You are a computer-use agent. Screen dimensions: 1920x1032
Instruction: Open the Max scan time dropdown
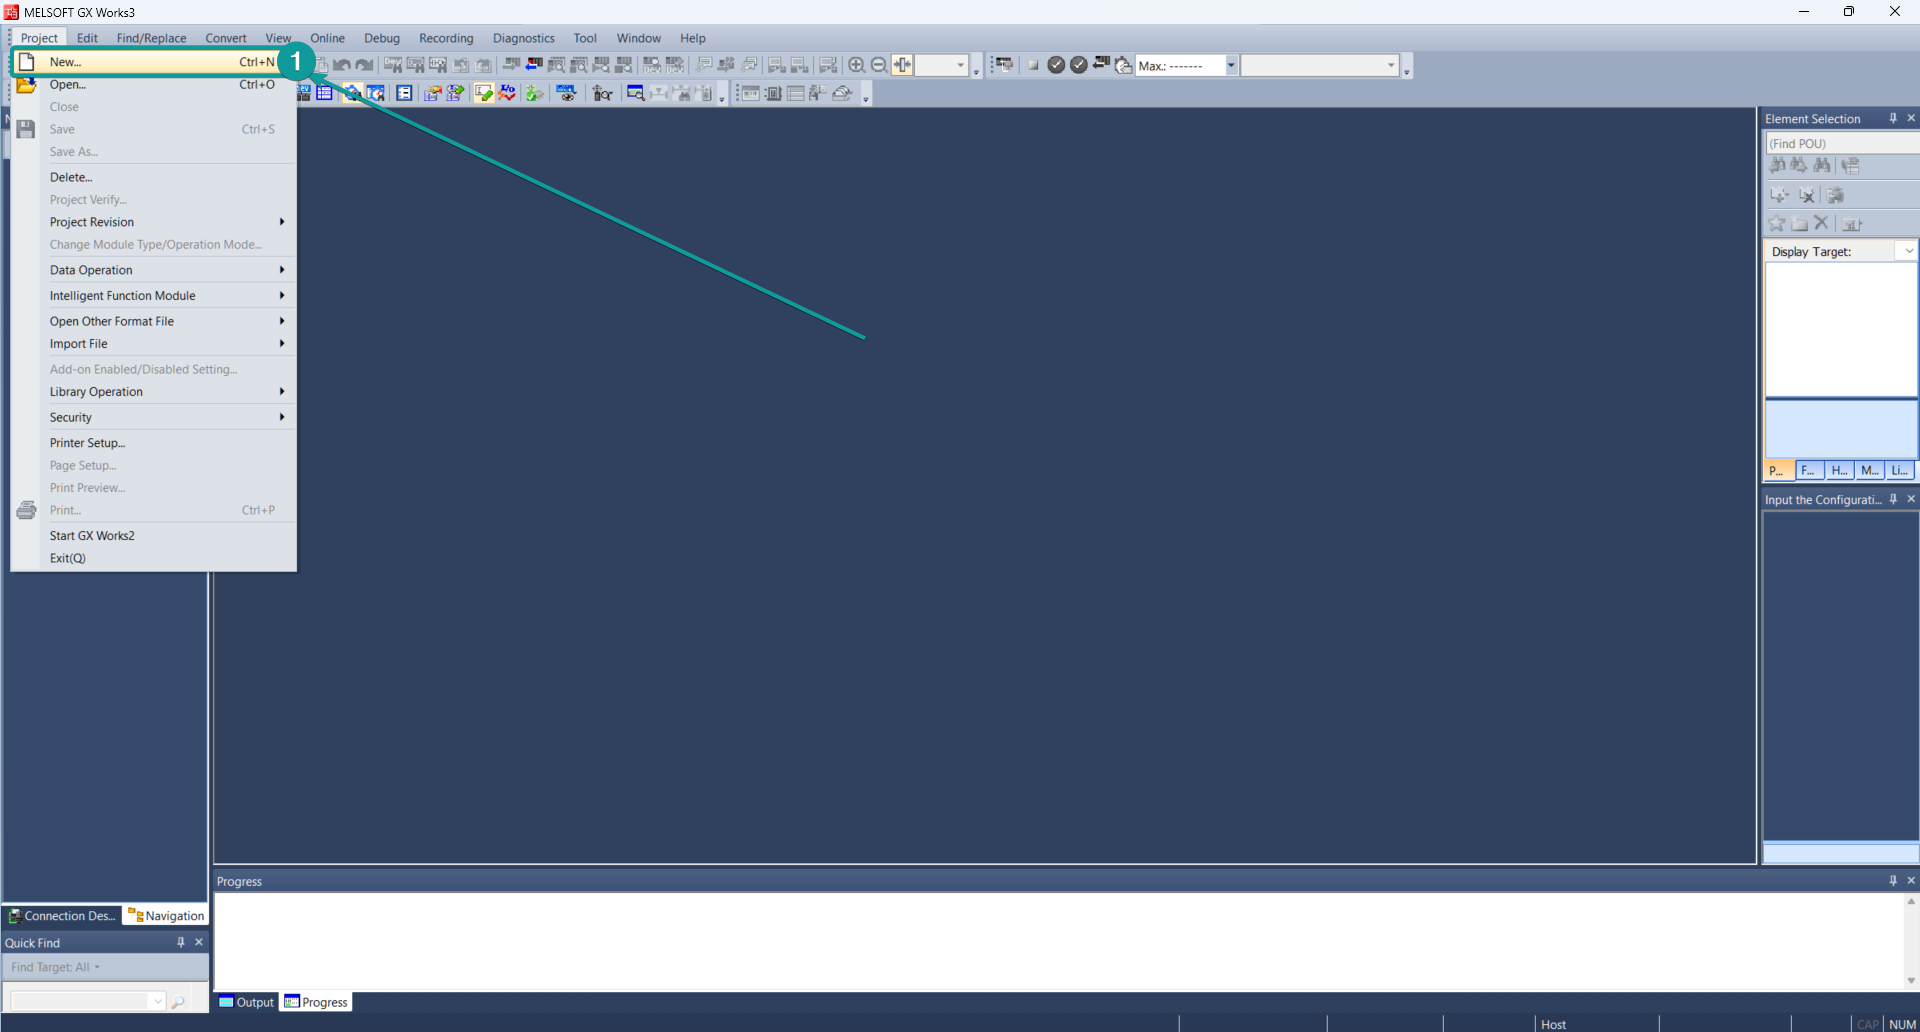(x=1231, y=65)
